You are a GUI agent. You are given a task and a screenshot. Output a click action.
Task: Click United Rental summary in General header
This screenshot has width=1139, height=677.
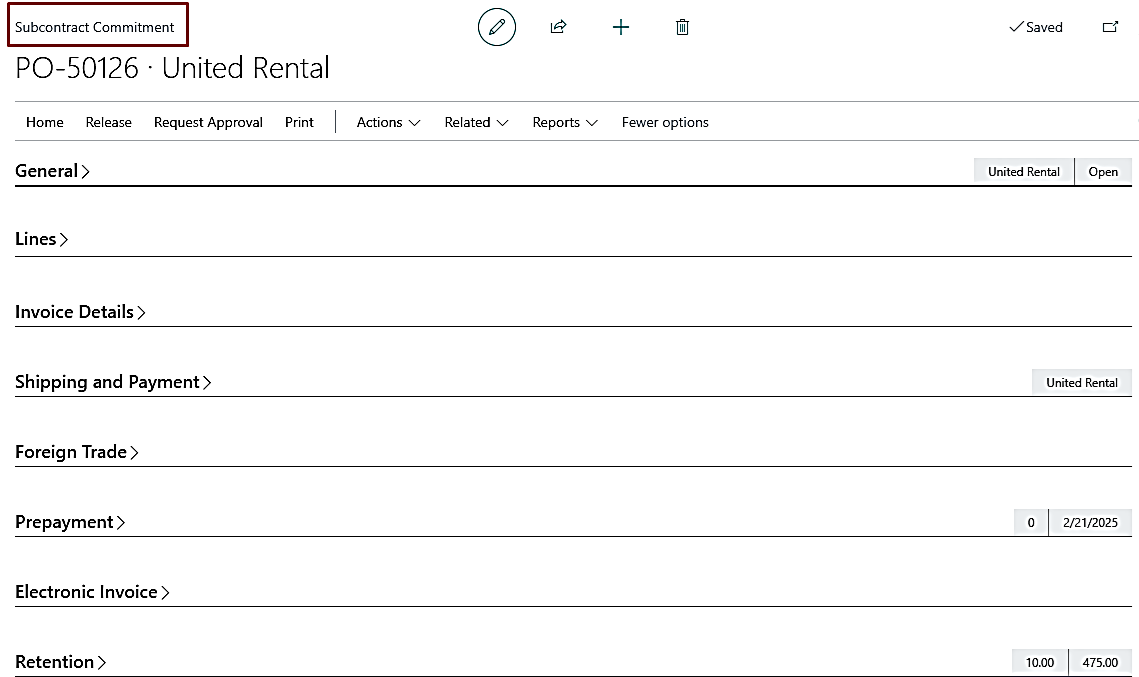(1024, 171)
